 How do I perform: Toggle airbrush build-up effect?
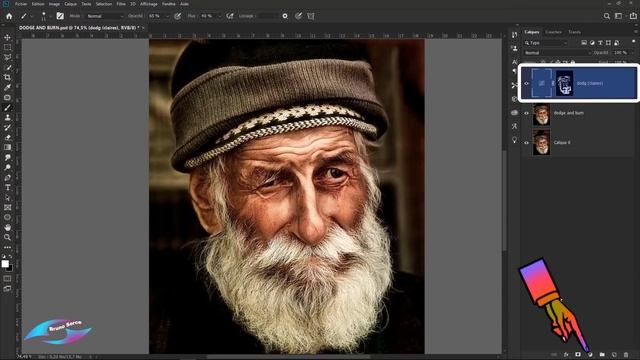230,16
